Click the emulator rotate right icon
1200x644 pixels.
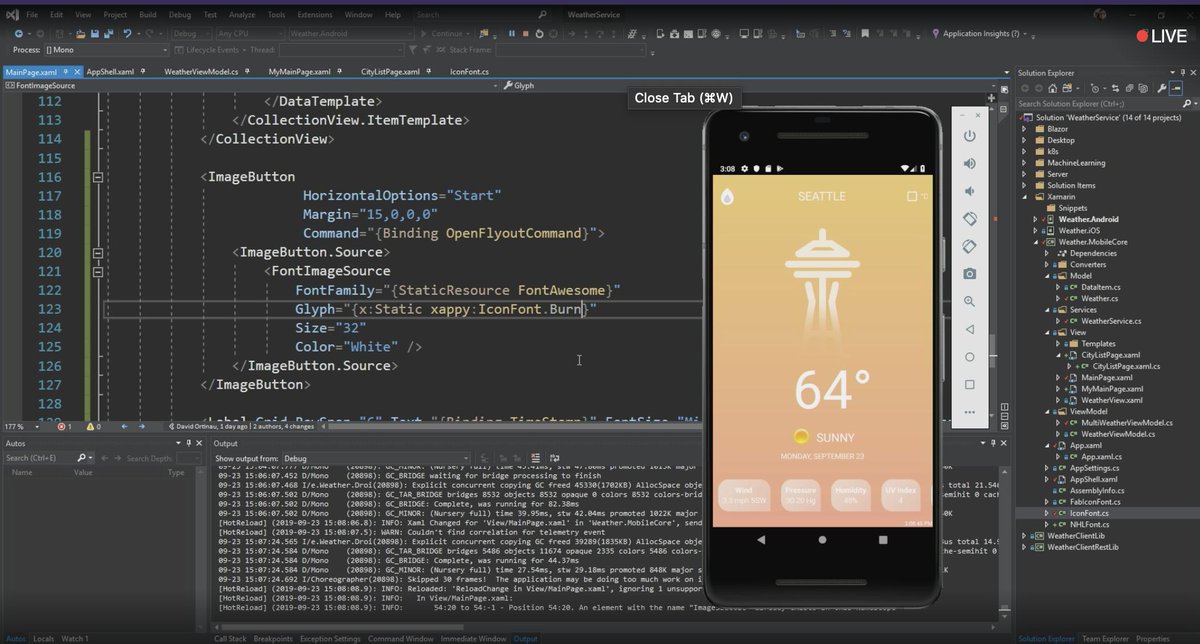(969, 246)
